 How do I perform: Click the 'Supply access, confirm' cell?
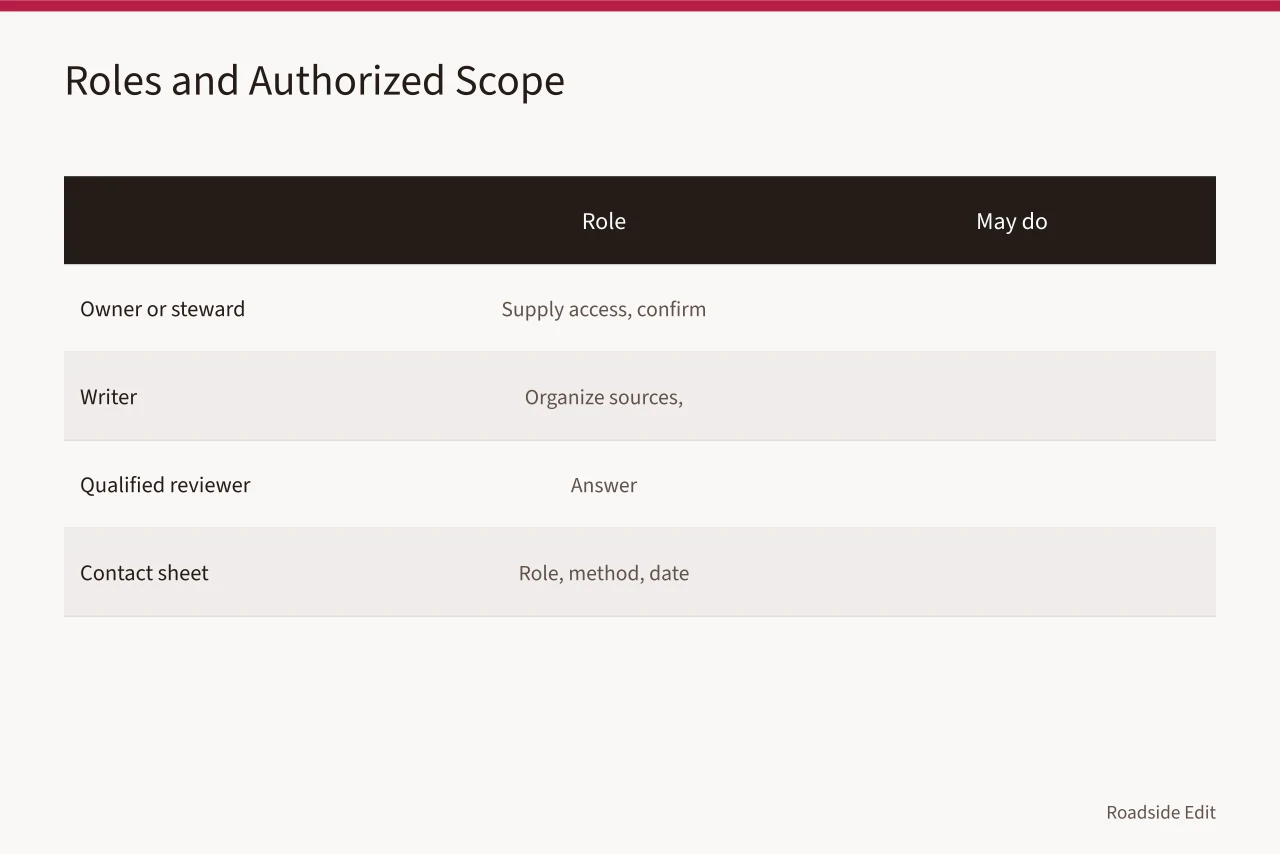tap(604, 309)
